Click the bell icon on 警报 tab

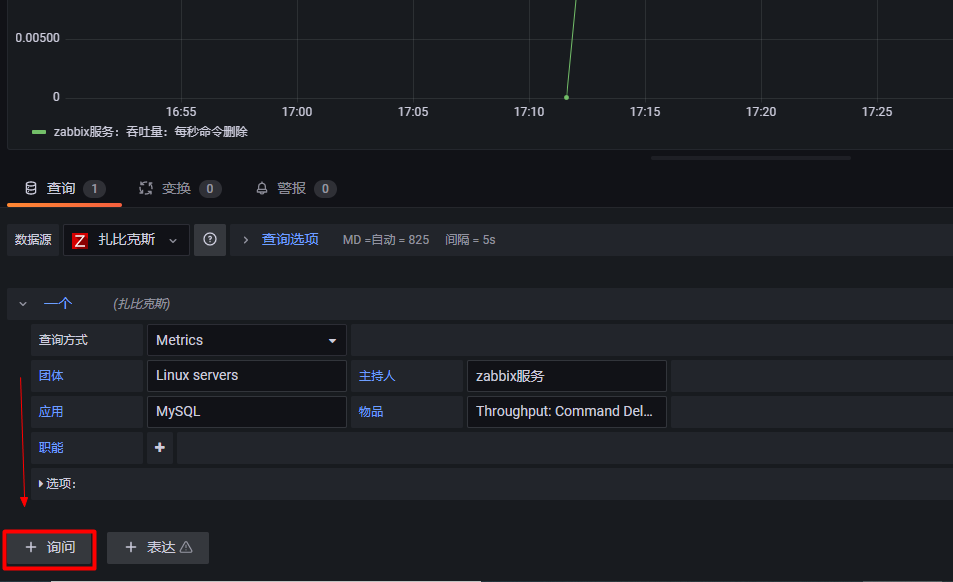(262, 188)
